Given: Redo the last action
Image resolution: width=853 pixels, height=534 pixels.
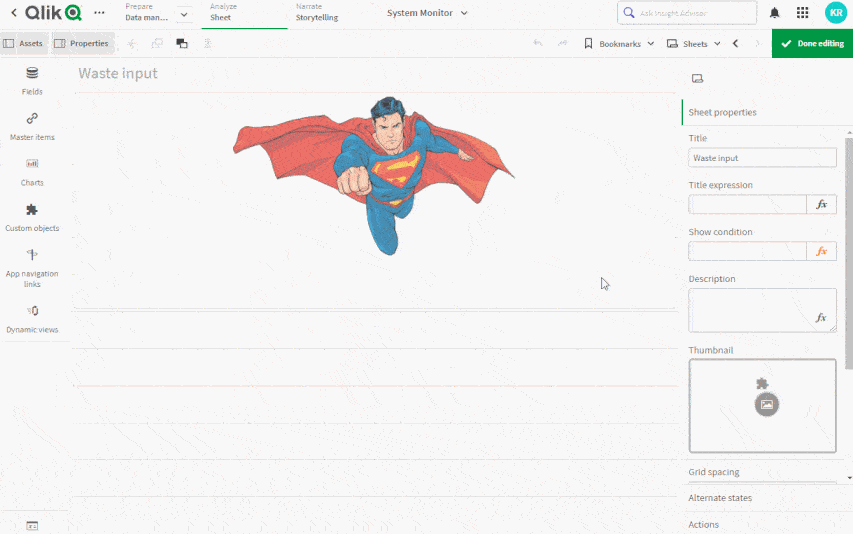Looking at the screenshot, I should (x=563, y=44).
